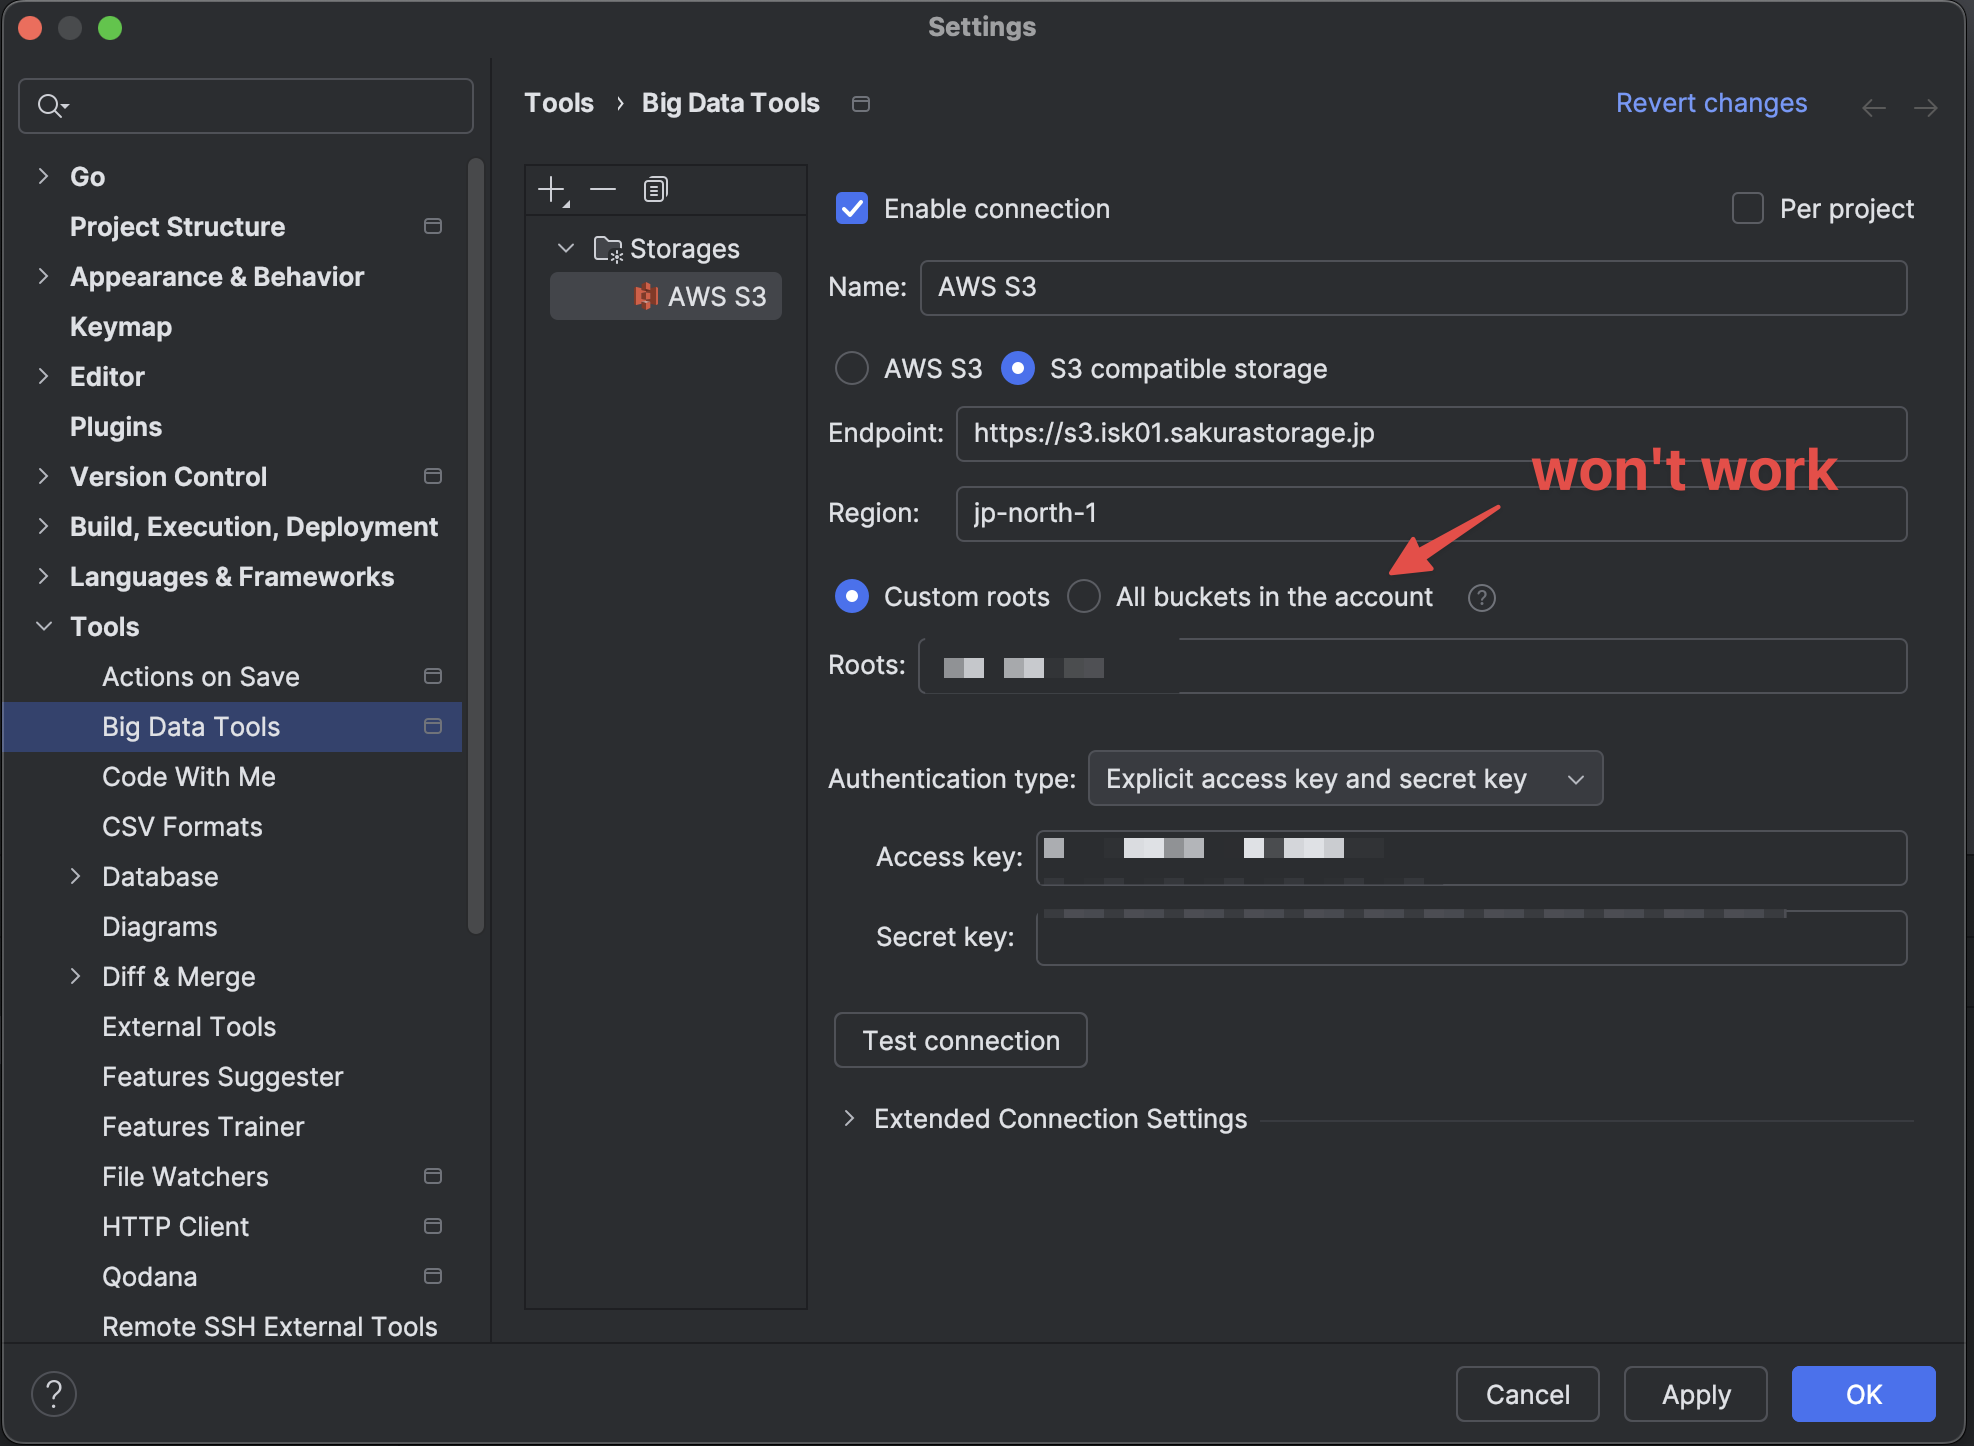The height and width of the screenshot is (1446, 1974).
Task: Click the Roots input field
Action: (x=1413, y=666)
